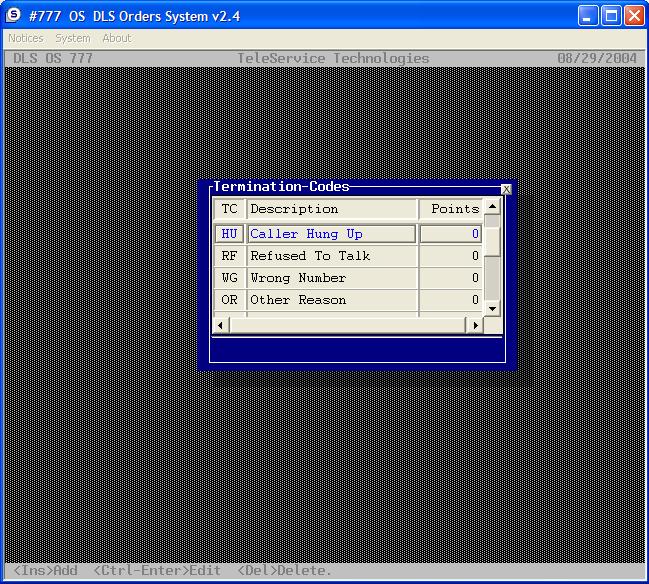Image resolution: width=649 pixels, height=584 pixels.
Task: Open the System menu
Action: [x=73, y=38]
